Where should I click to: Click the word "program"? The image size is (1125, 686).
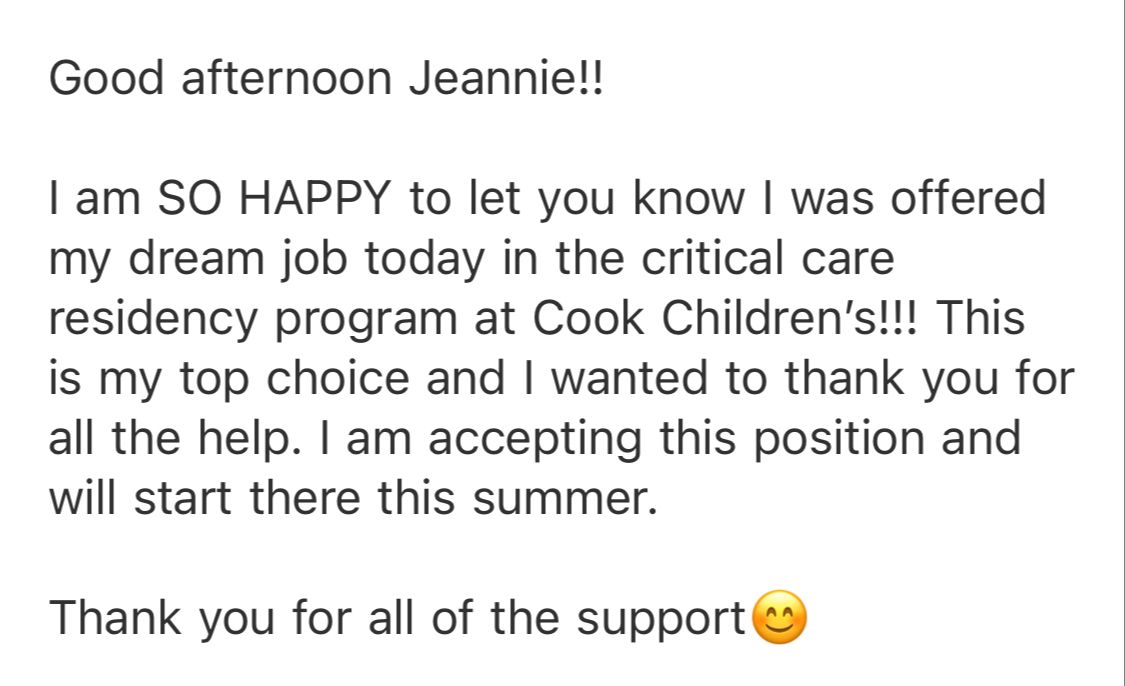click(366, 321)
